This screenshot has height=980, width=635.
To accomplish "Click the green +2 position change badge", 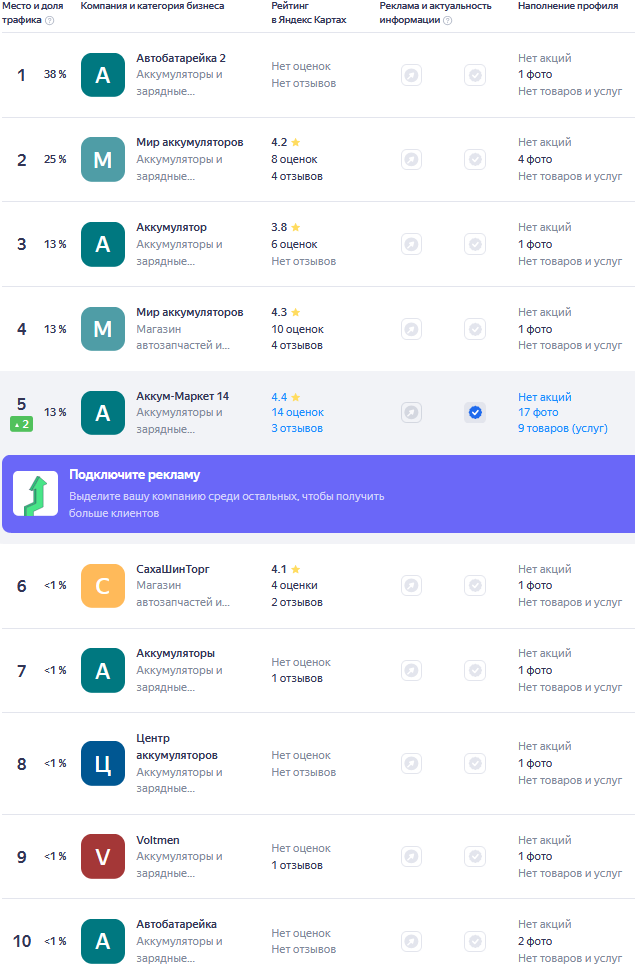I will tap(21, 424).
